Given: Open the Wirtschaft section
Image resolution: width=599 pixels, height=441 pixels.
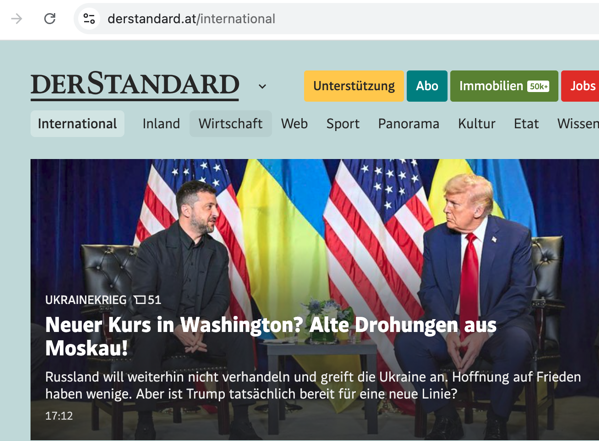Looking at the screenshot, I should coord(231,124).
